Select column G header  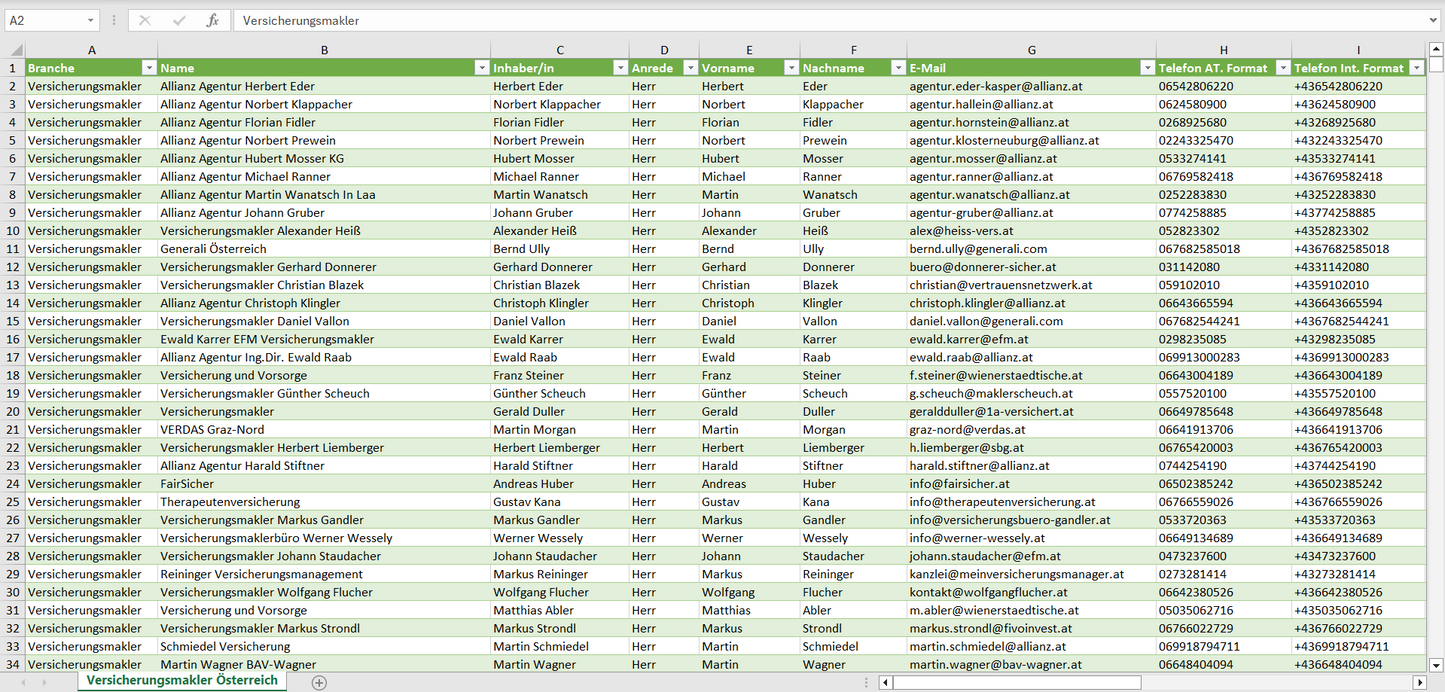1031,50
